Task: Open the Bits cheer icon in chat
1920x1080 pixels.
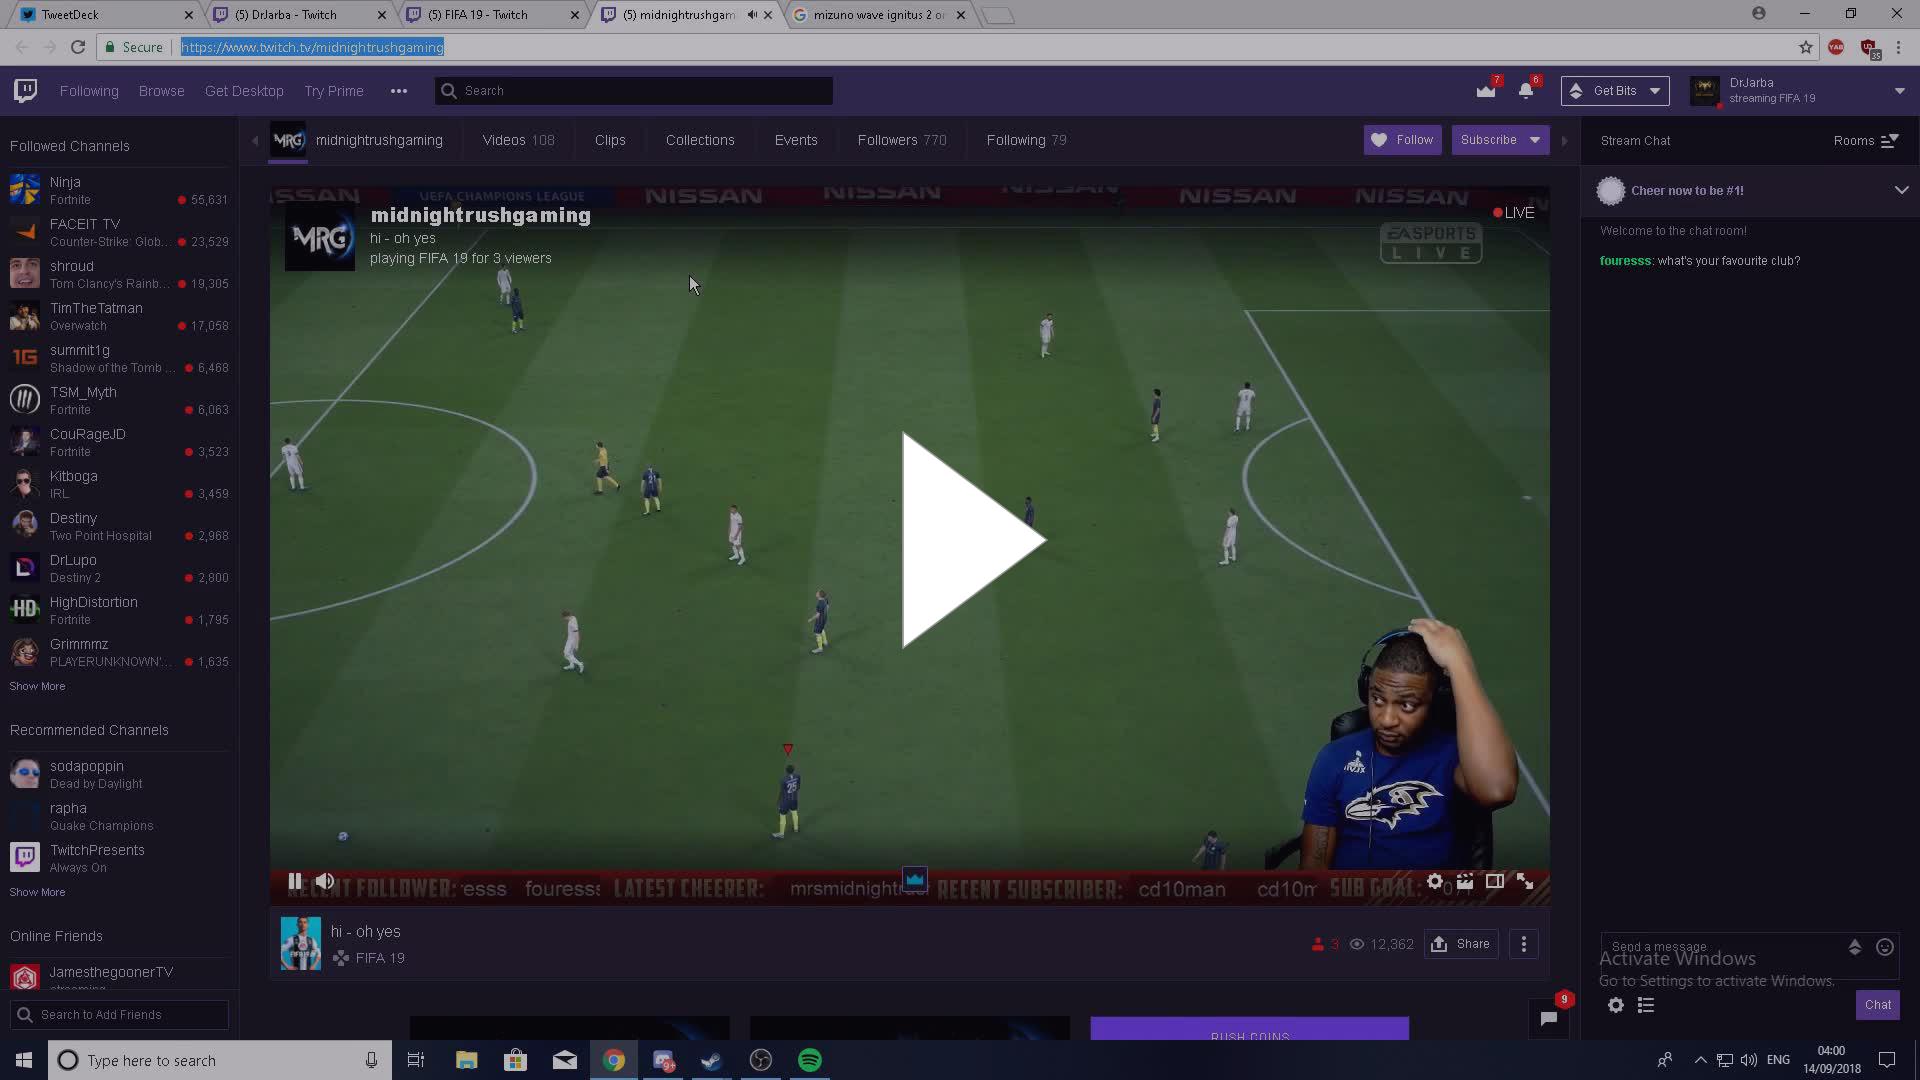Action: (x=1855, y=947)
